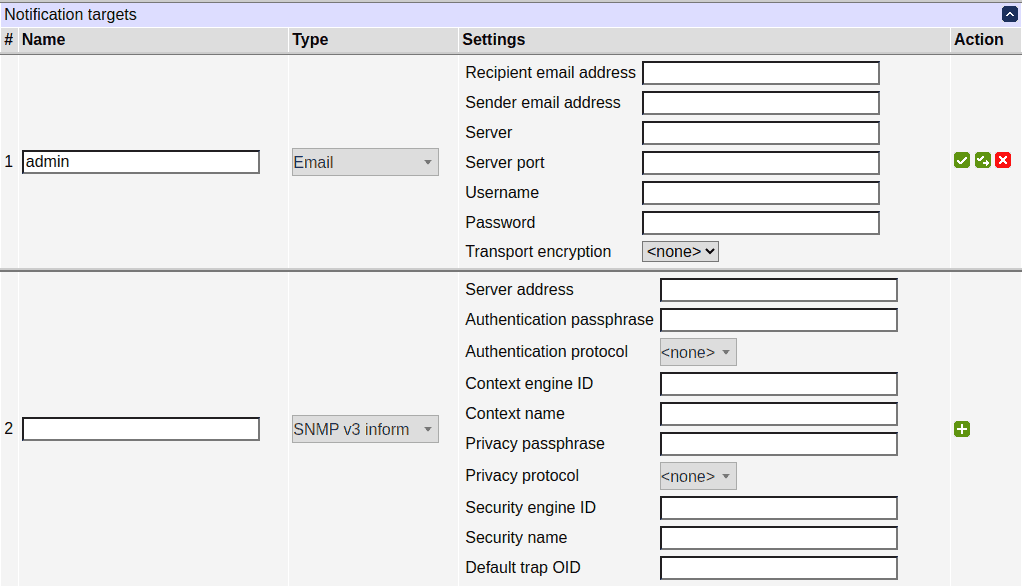The height and width of the screenshot is (587, 1022).
Task: Open the SNMP v3 inform type dropdown
Action: (365, 428)
